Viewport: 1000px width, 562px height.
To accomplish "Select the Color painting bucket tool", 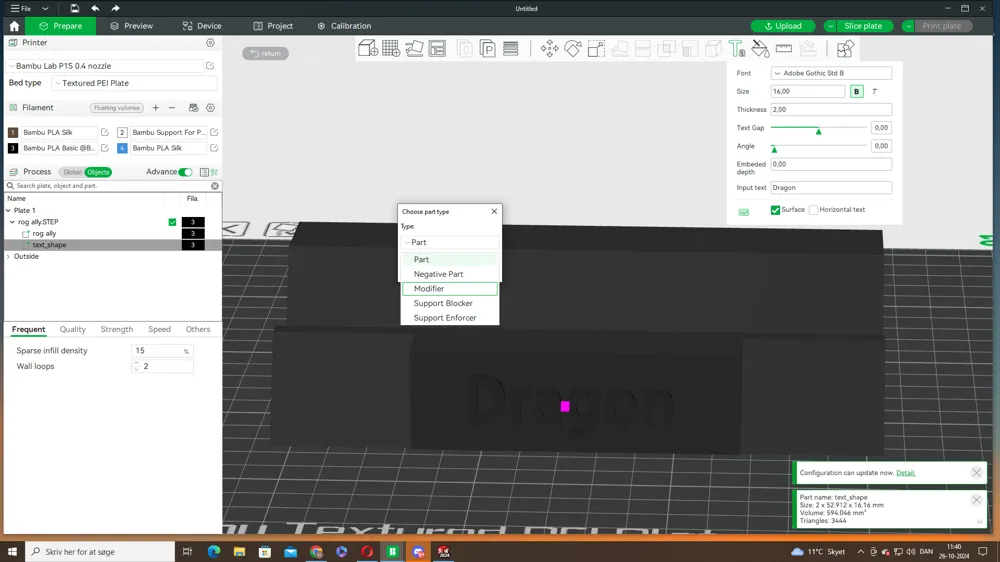I will [x=760, y=48].
